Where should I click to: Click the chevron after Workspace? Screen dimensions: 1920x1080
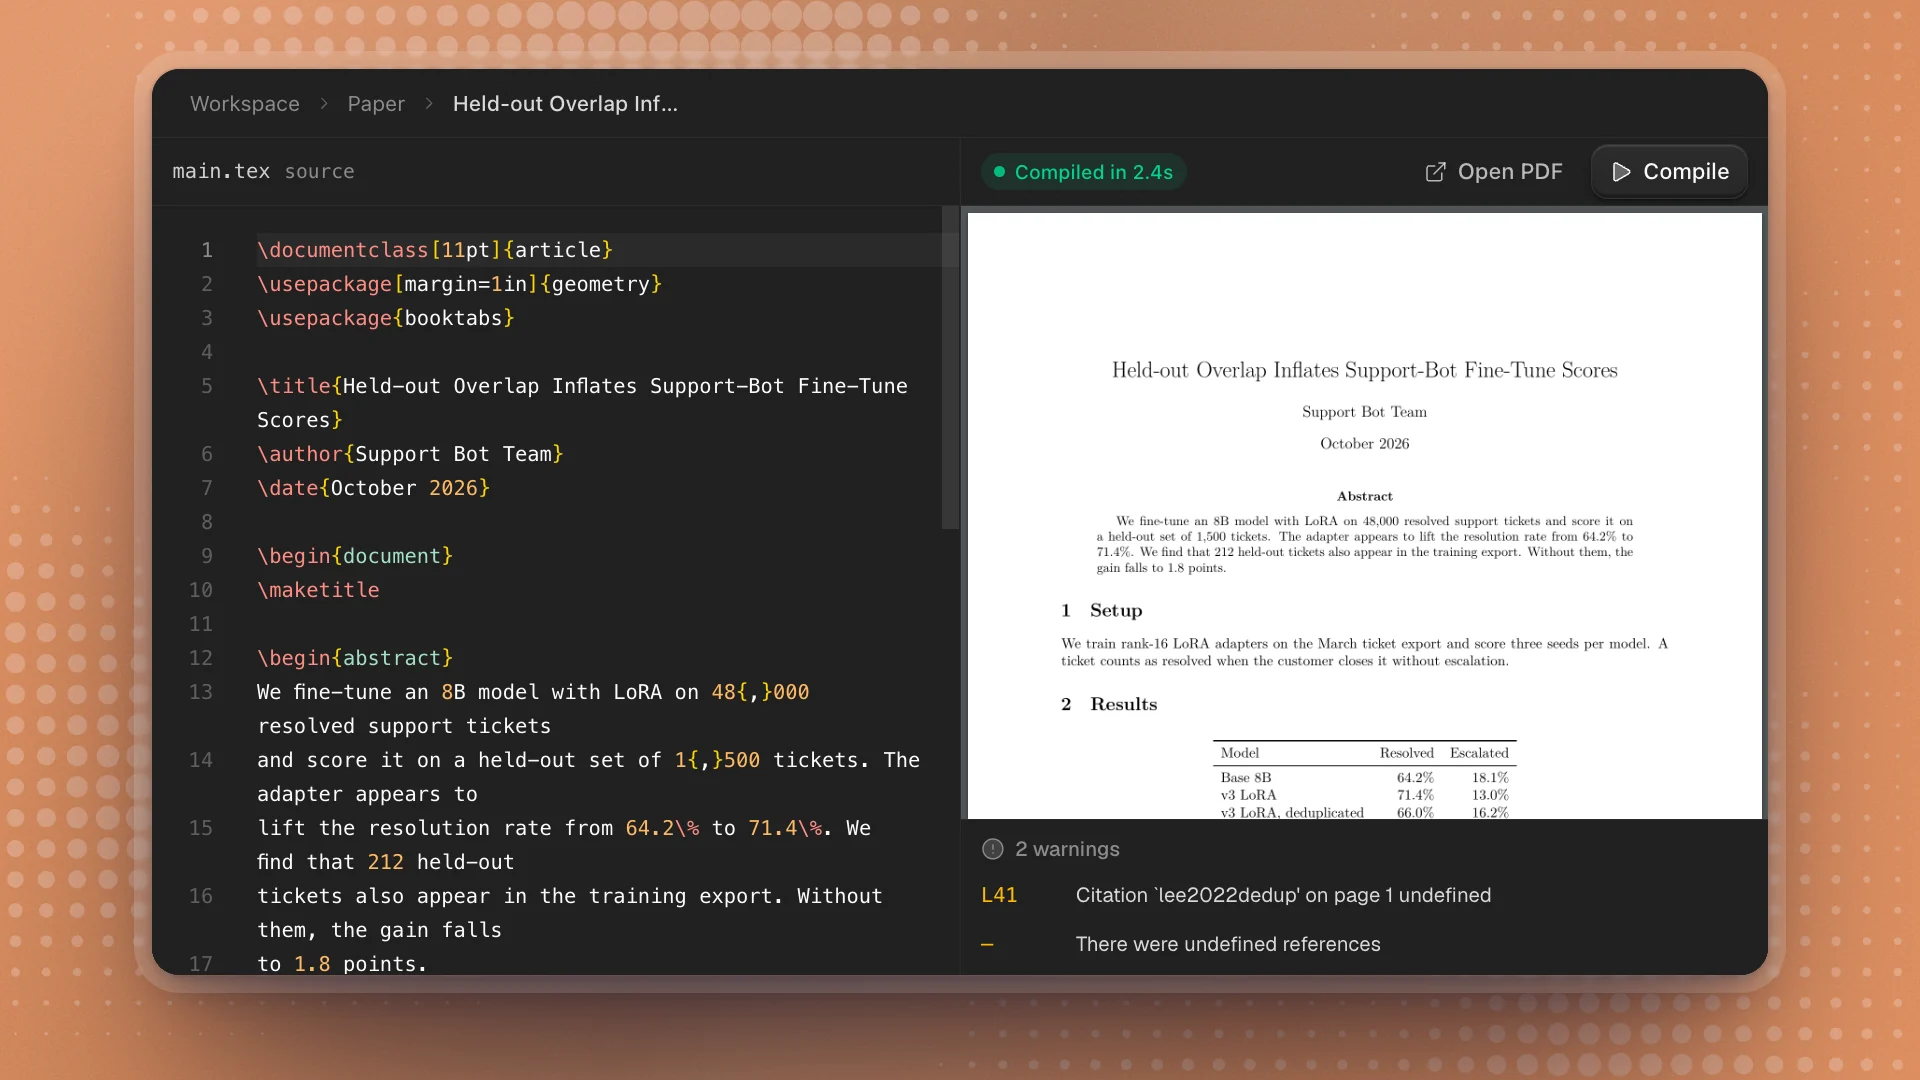tap(324, 104)
